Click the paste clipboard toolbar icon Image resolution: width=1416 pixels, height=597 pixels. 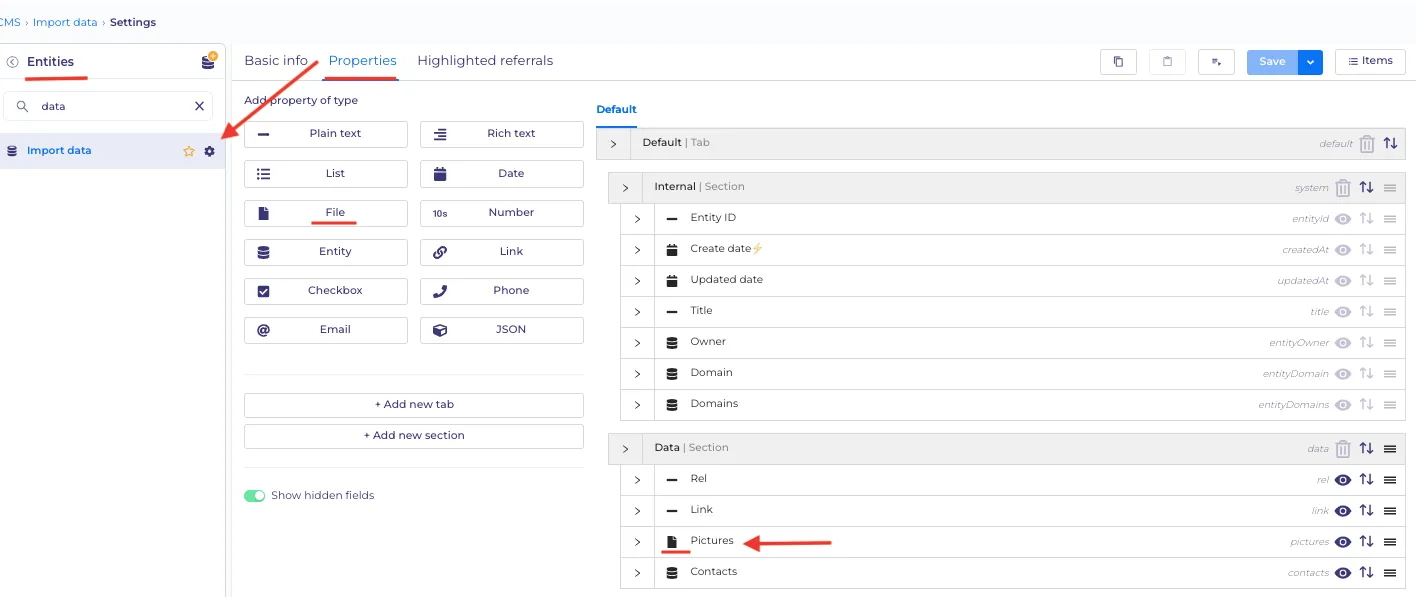(x=1167, y=62)
